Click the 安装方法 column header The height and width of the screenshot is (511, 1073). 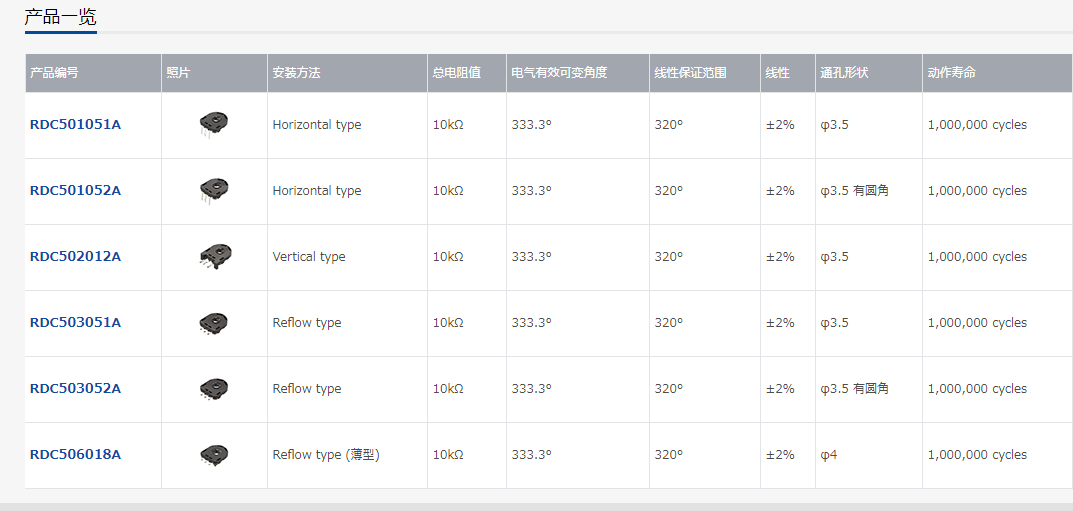pos(296,73)
